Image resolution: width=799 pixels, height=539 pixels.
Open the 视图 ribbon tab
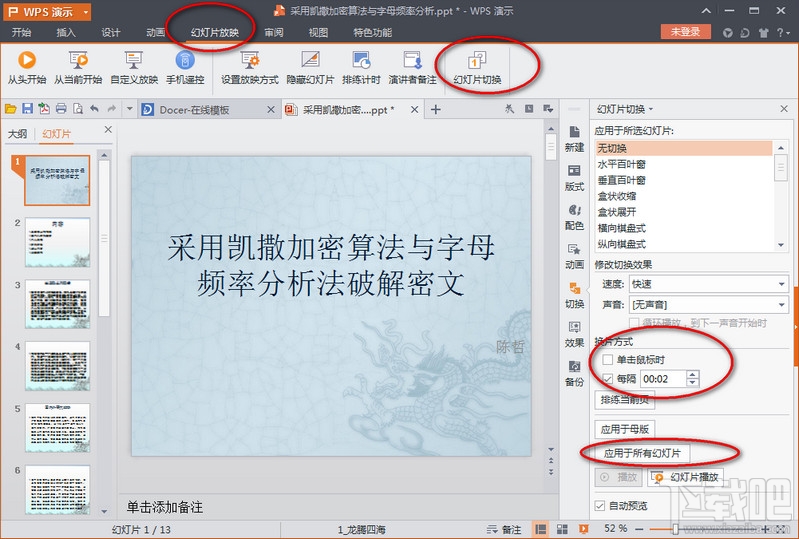click(x=318, y=32)
